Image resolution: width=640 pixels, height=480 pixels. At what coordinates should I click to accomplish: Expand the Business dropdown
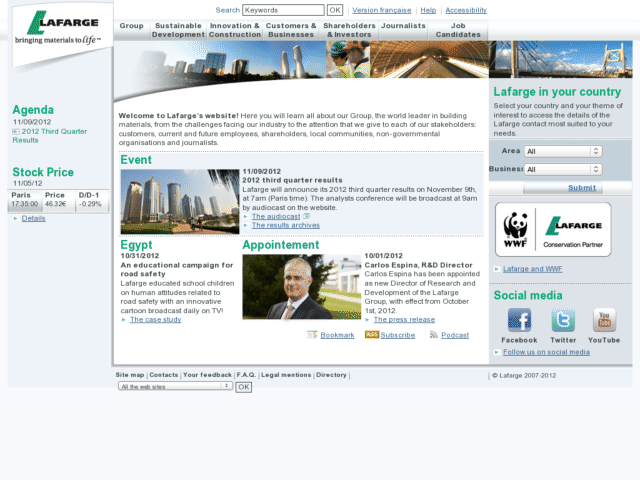point(563,169)
